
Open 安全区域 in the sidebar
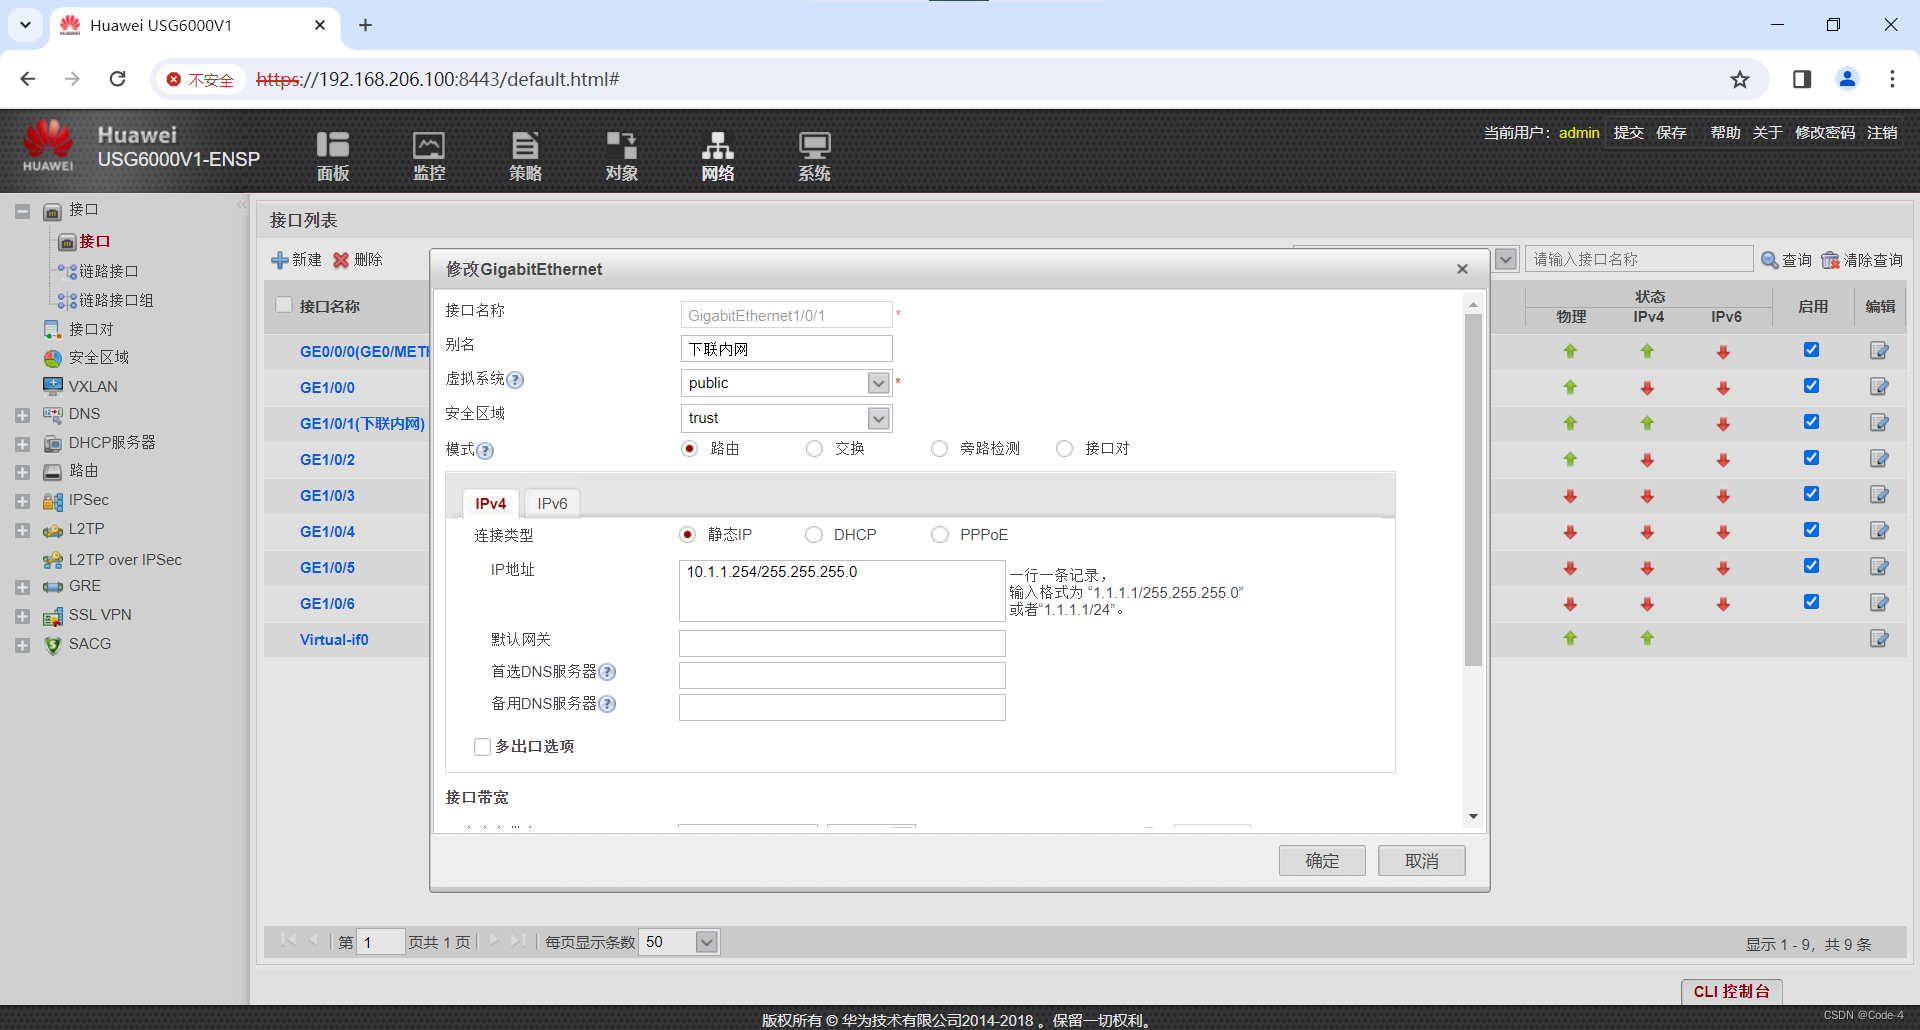click(98, 357)
